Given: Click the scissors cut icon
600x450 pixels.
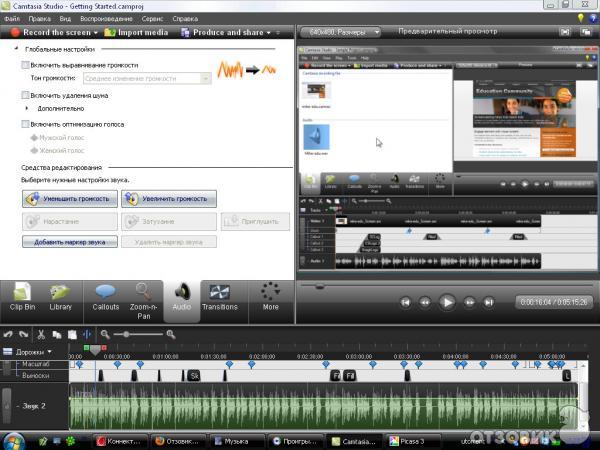Looking at the screenshot, I should pos(42,334).
